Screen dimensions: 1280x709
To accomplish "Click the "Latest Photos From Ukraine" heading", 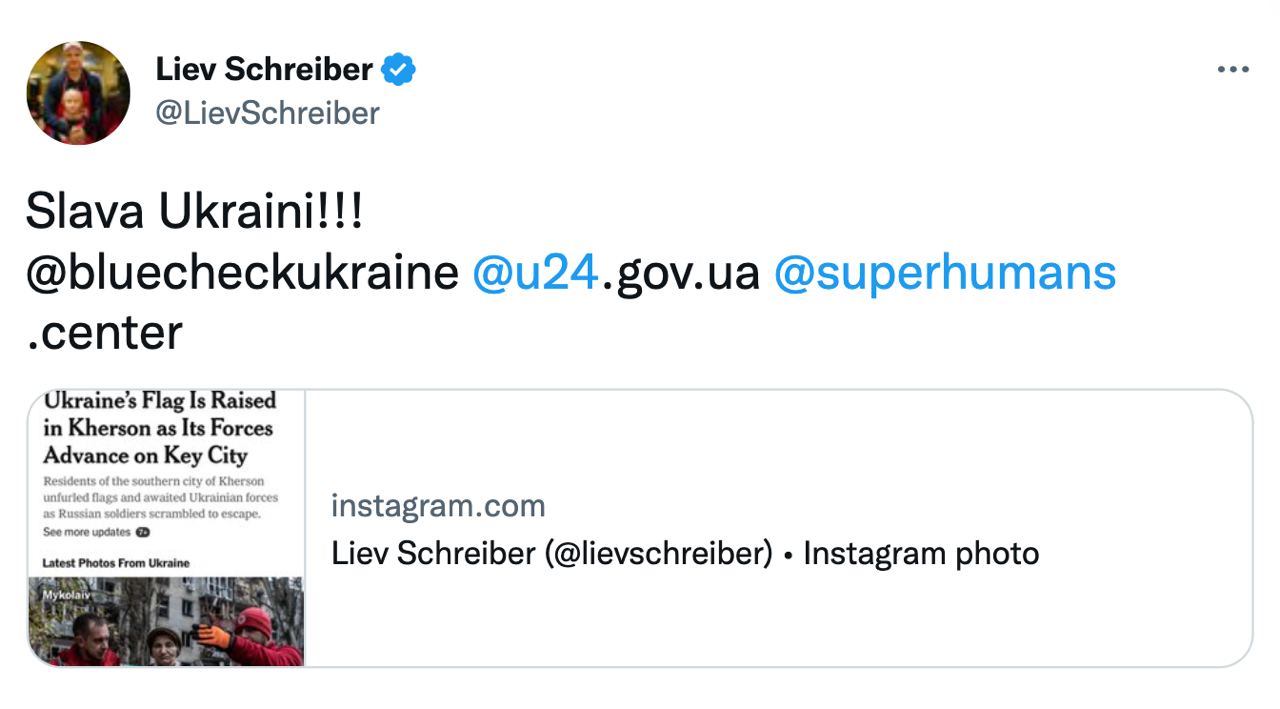I will coord(116,563).
